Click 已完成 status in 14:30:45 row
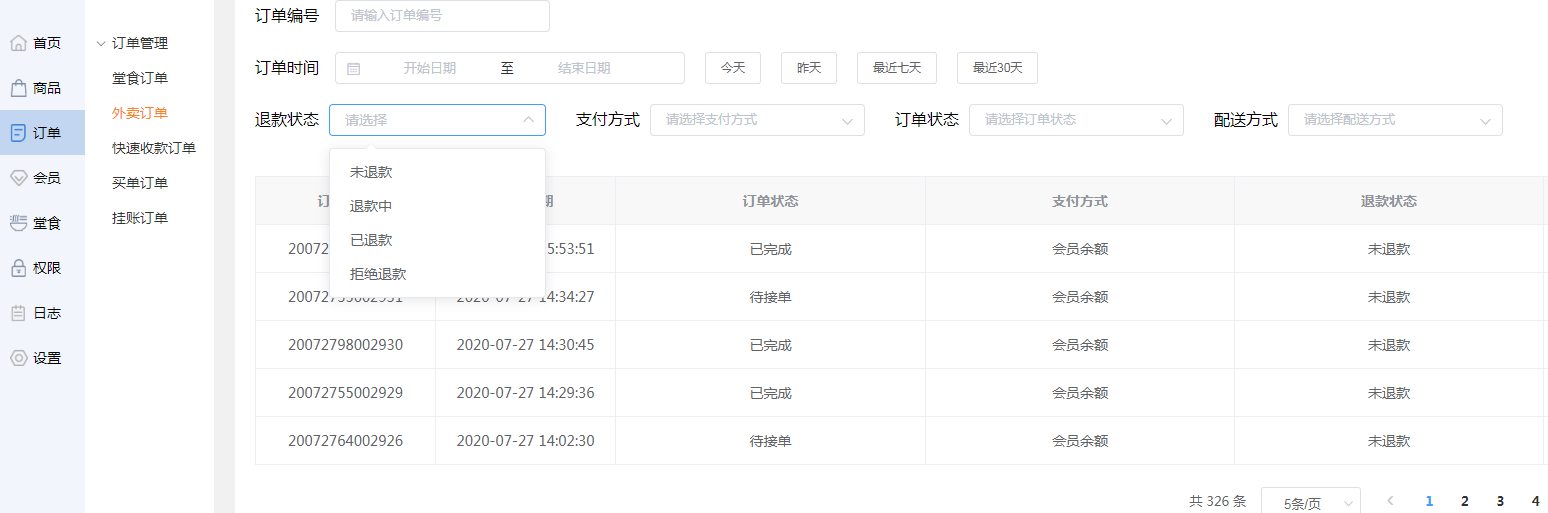Screen dimensions: 1548x513 [770, 345]
